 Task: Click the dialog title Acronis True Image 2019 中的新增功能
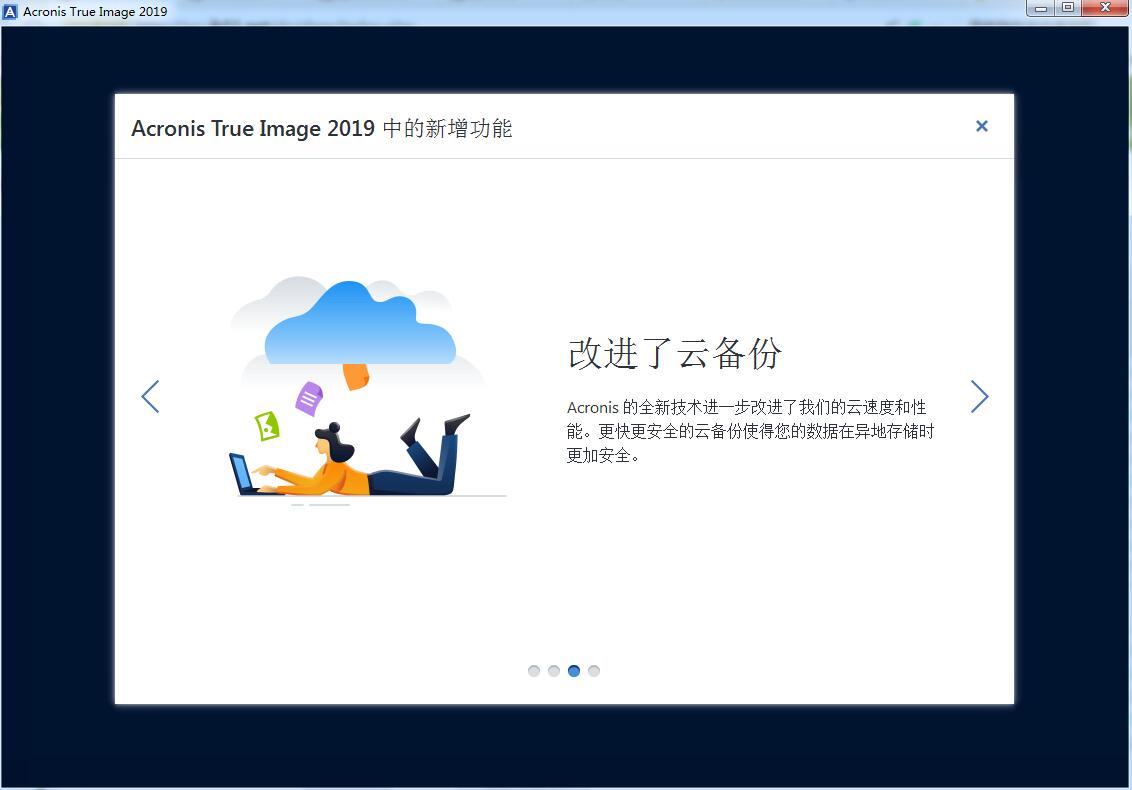322,128
